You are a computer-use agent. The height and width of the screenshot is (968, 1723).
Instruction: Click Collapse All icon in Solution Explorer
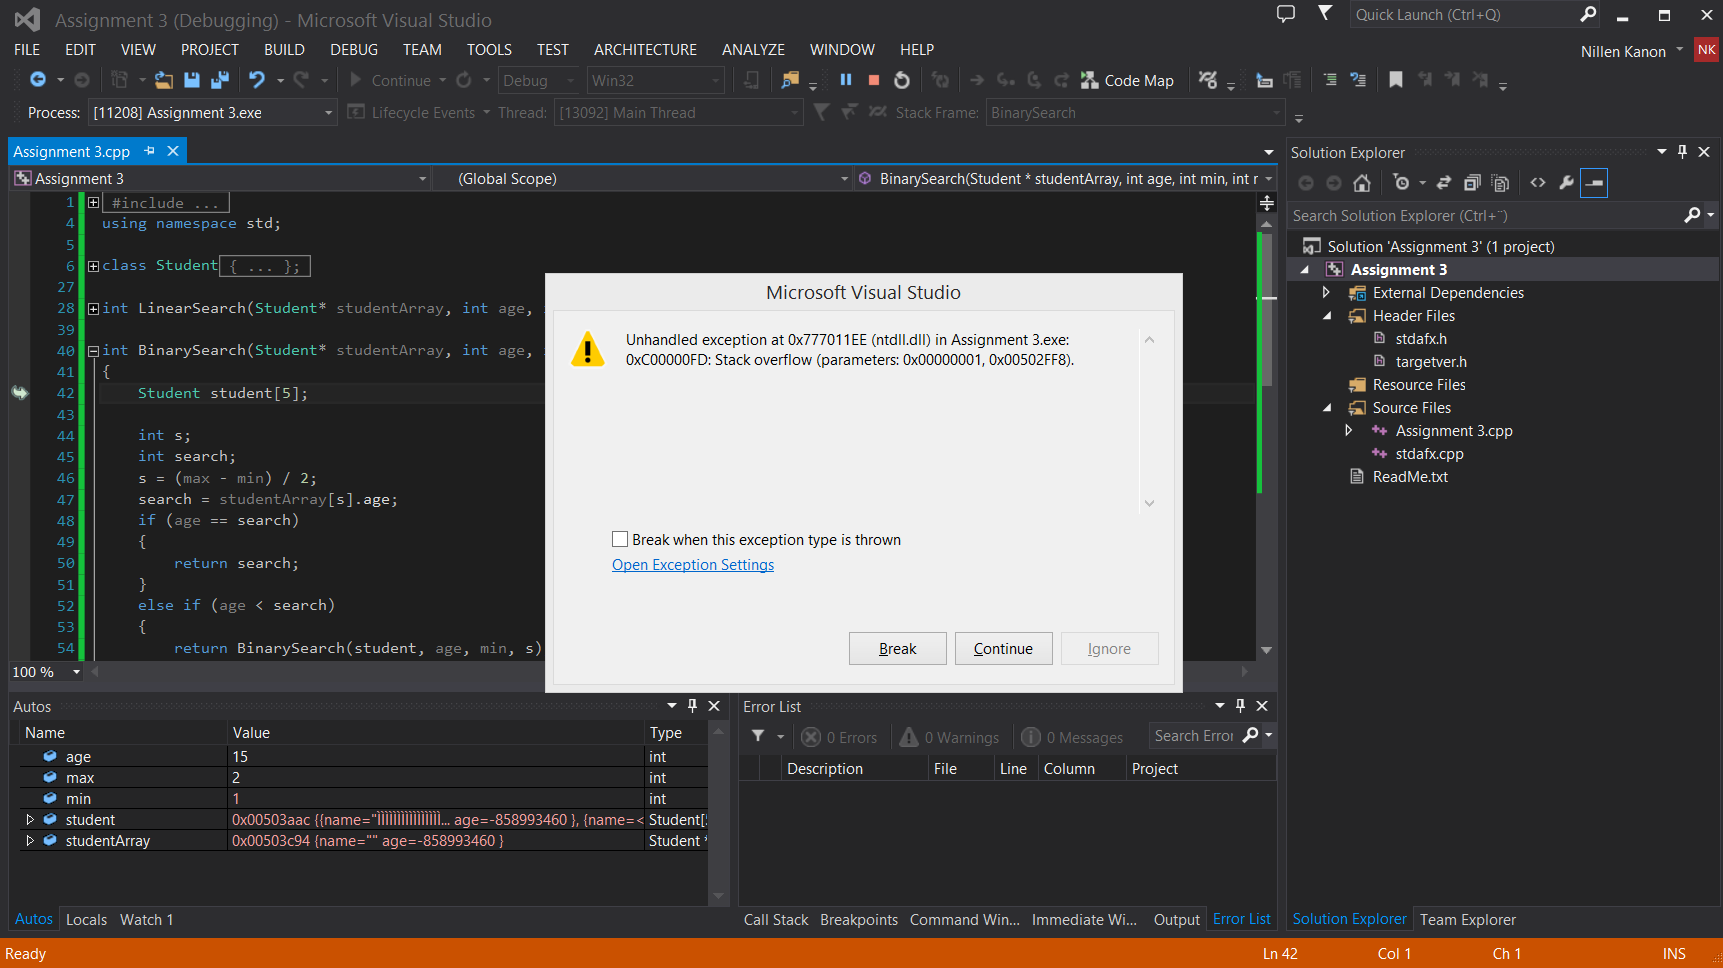point(1472,183)
